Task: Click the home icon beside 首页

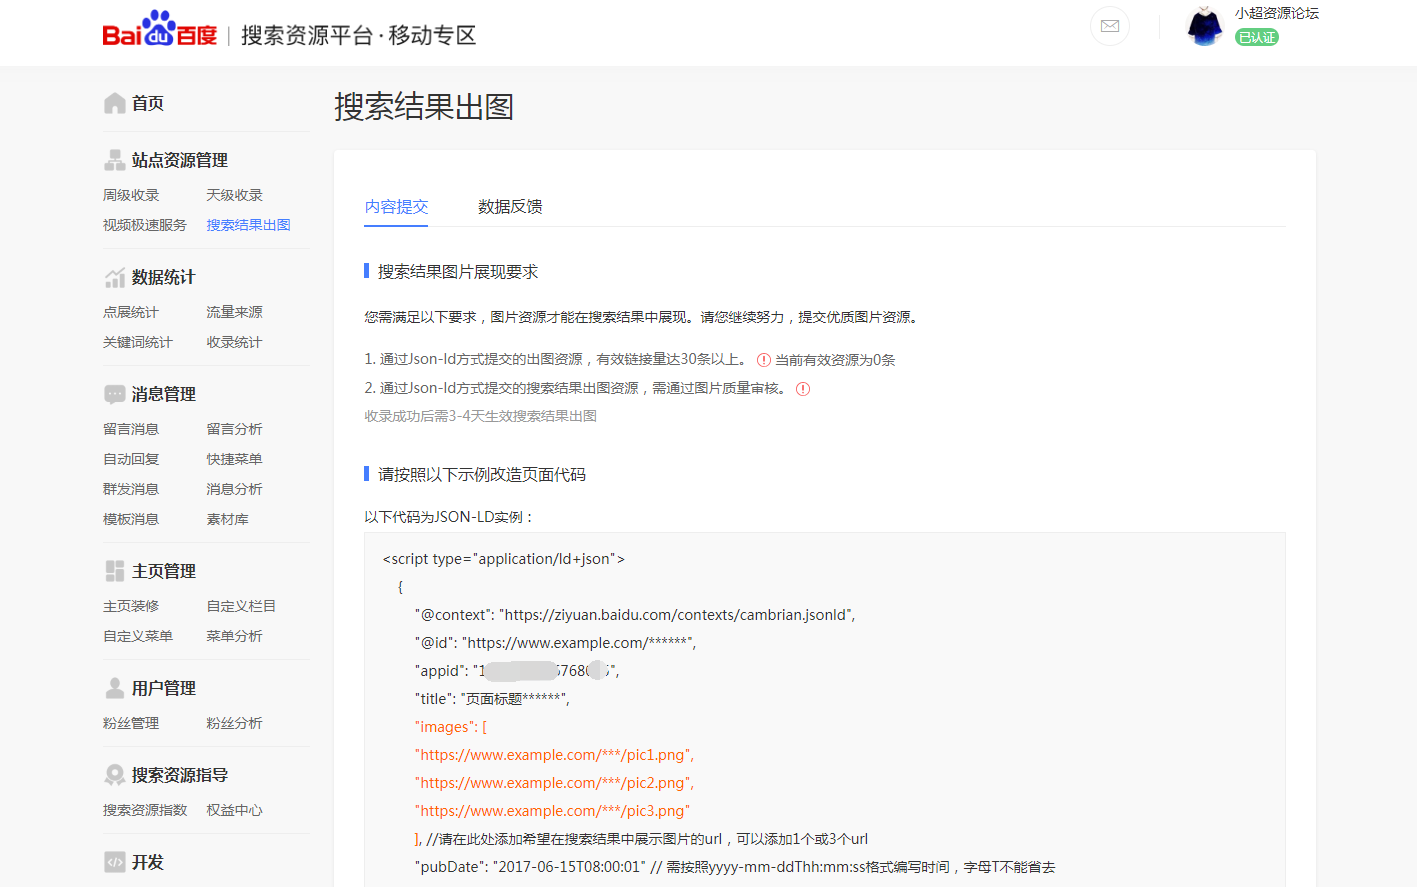Action: click(115, 103)
